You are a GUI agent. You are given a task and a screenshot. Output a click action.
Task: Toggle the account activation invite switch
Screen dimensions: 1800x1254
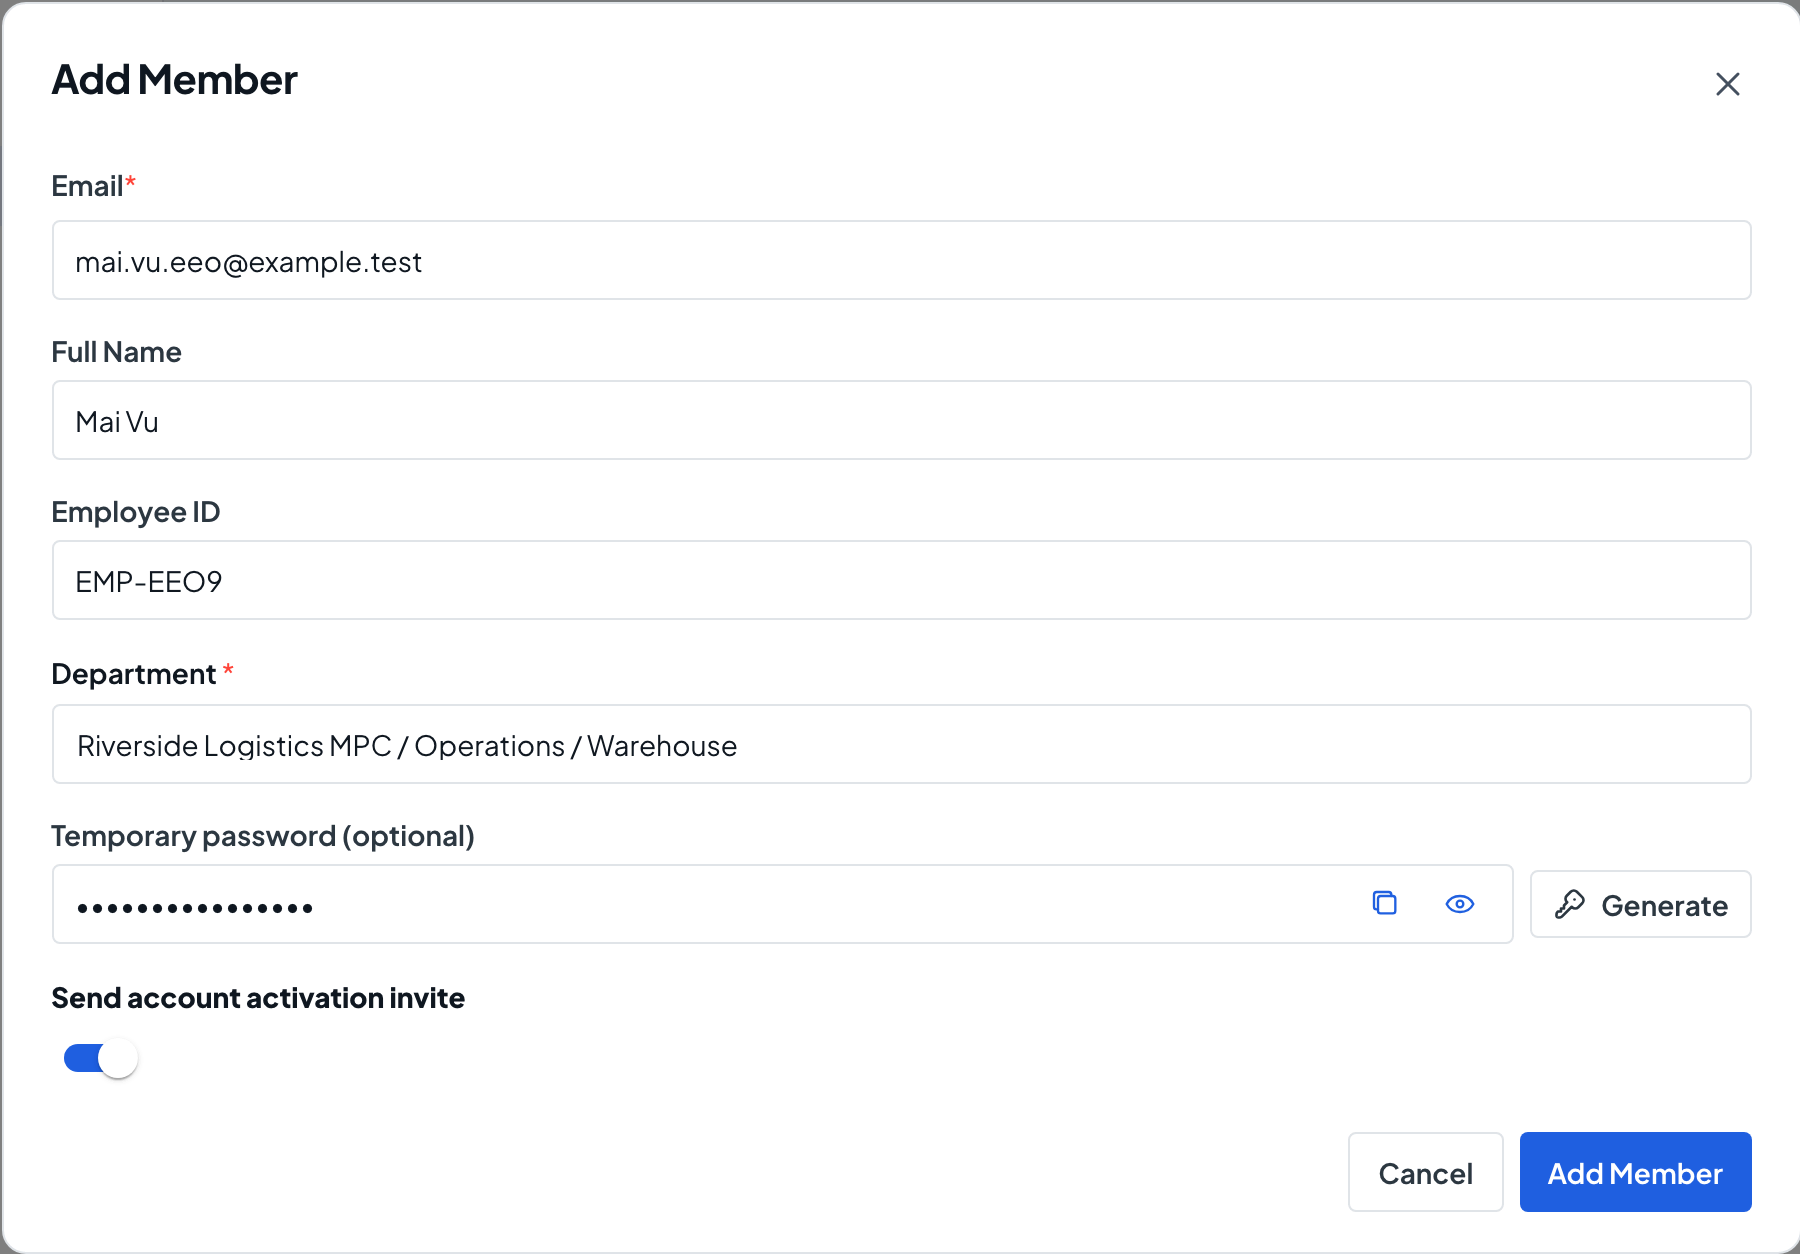(100, 1058)
